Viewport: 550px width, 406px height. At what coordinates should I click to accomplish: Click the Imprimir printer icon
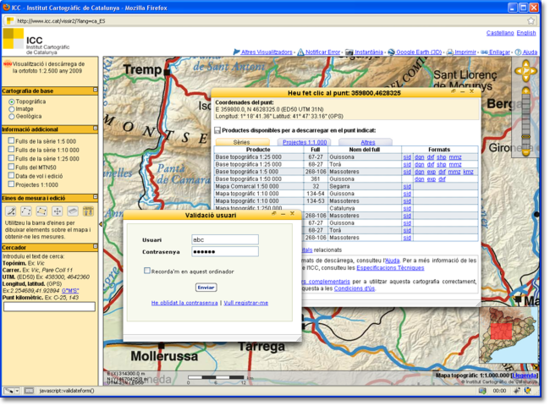click(450, 52)
